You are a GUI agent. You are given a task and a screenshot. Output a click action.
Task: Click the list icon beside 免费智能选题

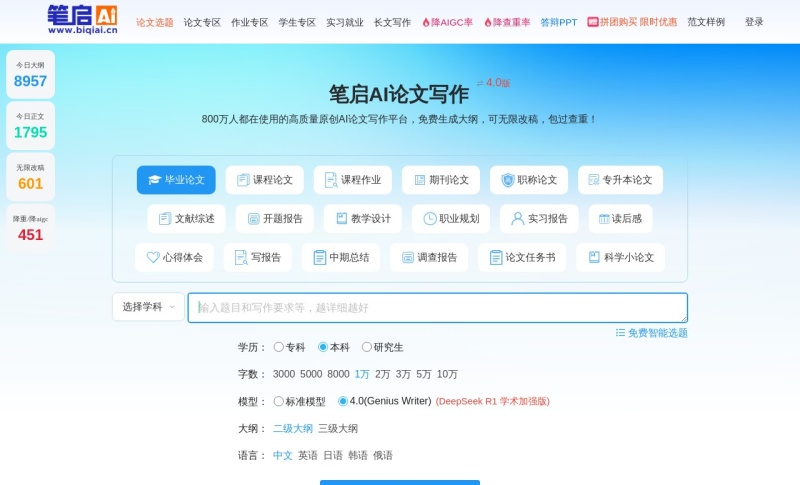click(x=620, y=333)
